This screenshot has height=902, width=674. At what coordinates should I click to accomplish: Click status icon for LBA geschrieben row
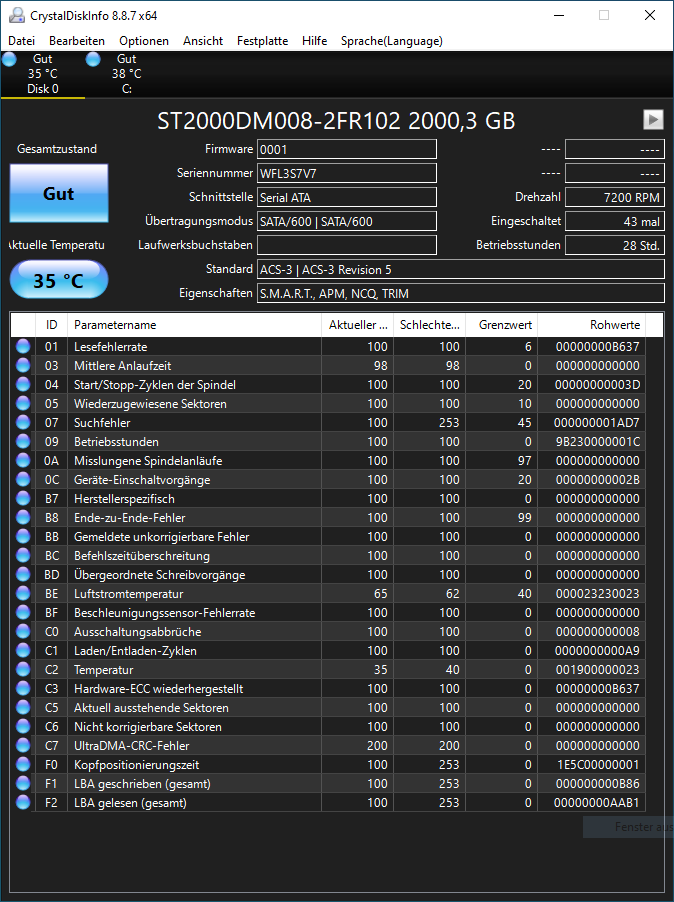pyautogui.click(x=23, y=783)
